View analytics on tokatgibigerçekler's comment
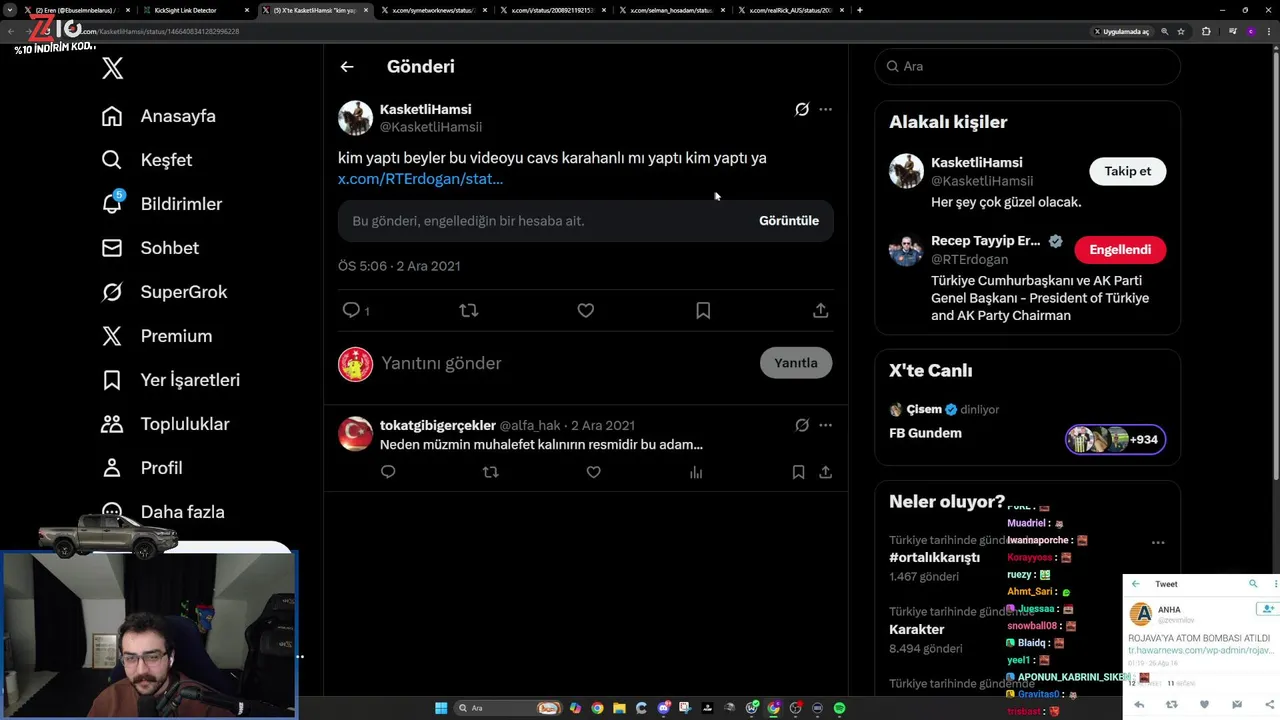This screenshot has width=1280, height=720. pos(696,472)
